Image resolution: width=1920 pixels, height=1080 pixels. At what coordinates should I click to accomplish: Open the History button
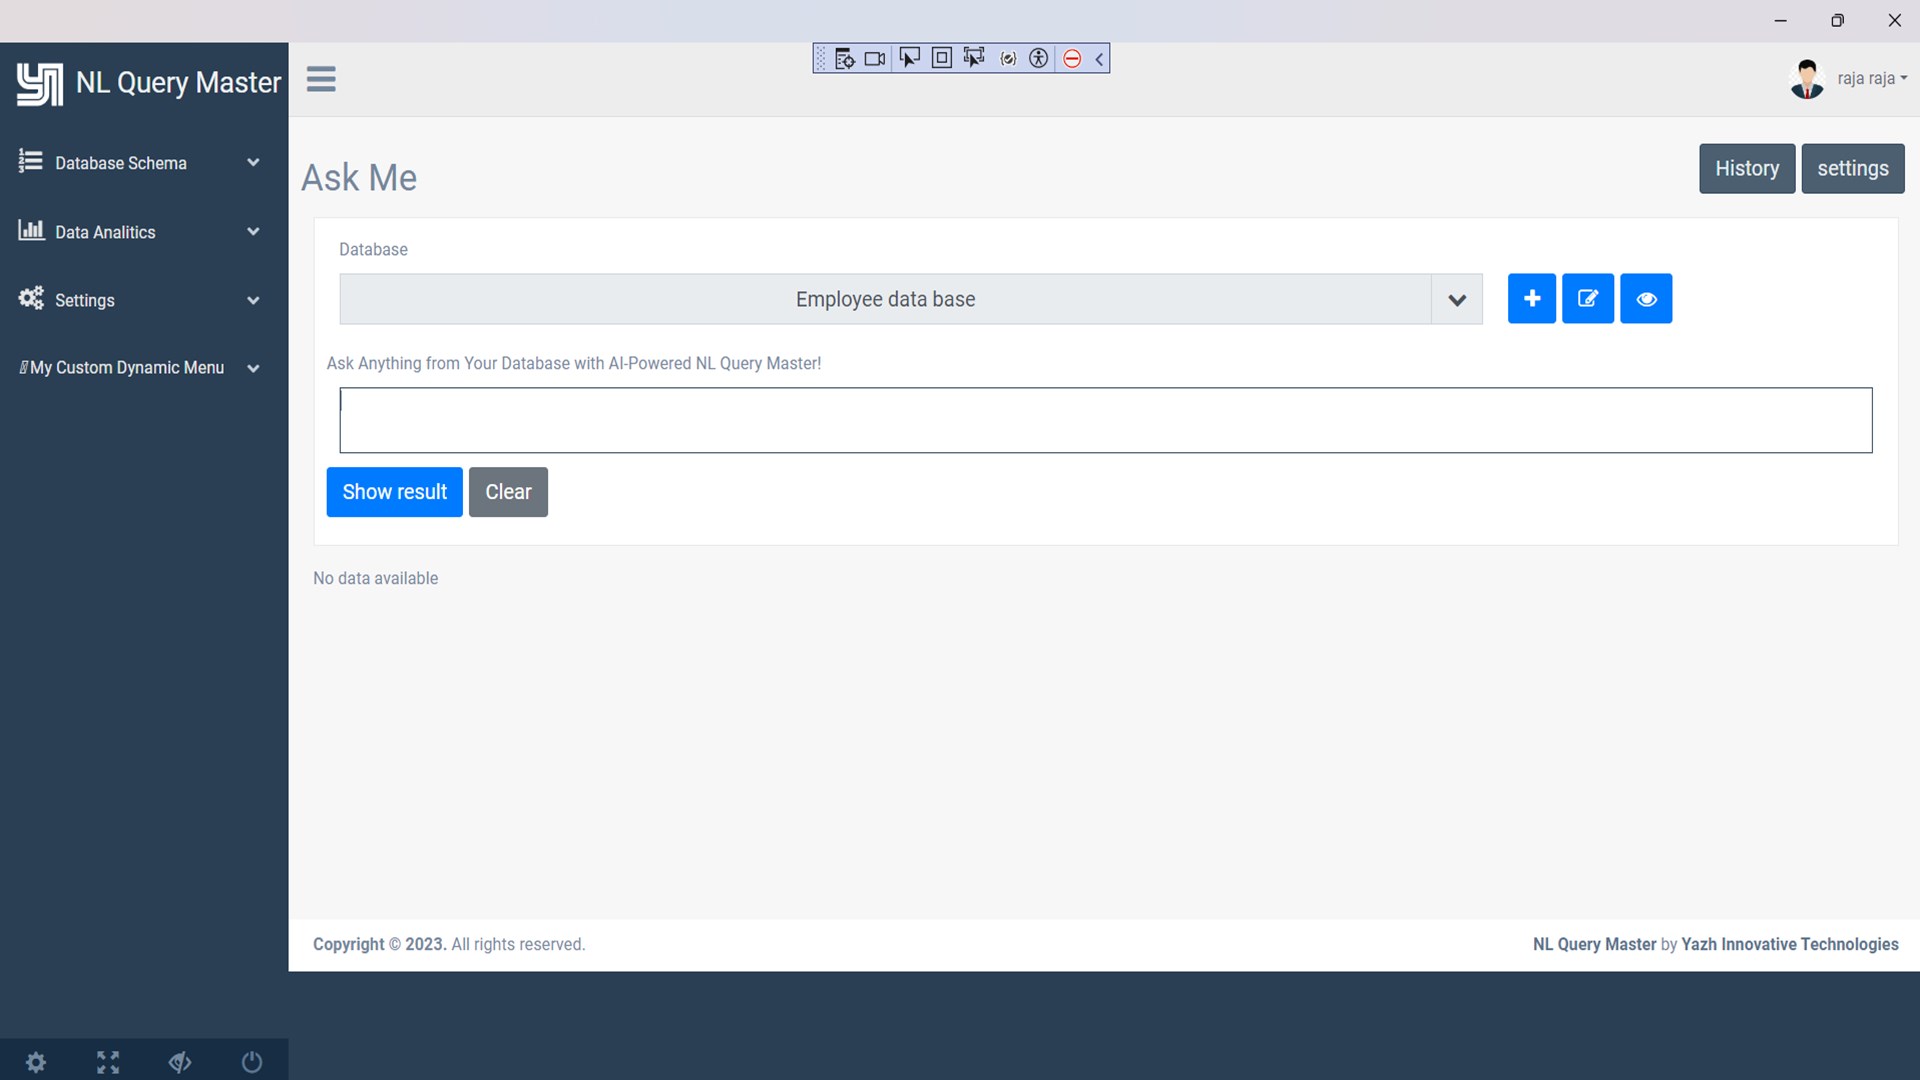[x=1746, y=168]
